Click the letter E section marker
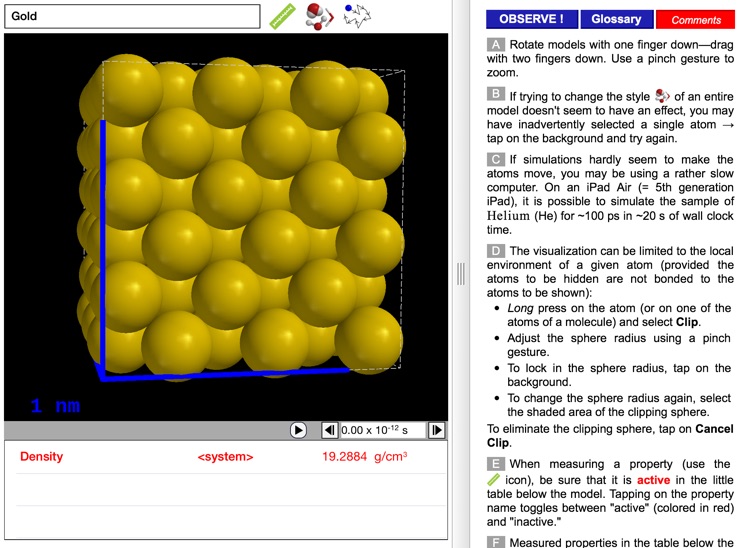750x548 pixels. click(496, 464)
